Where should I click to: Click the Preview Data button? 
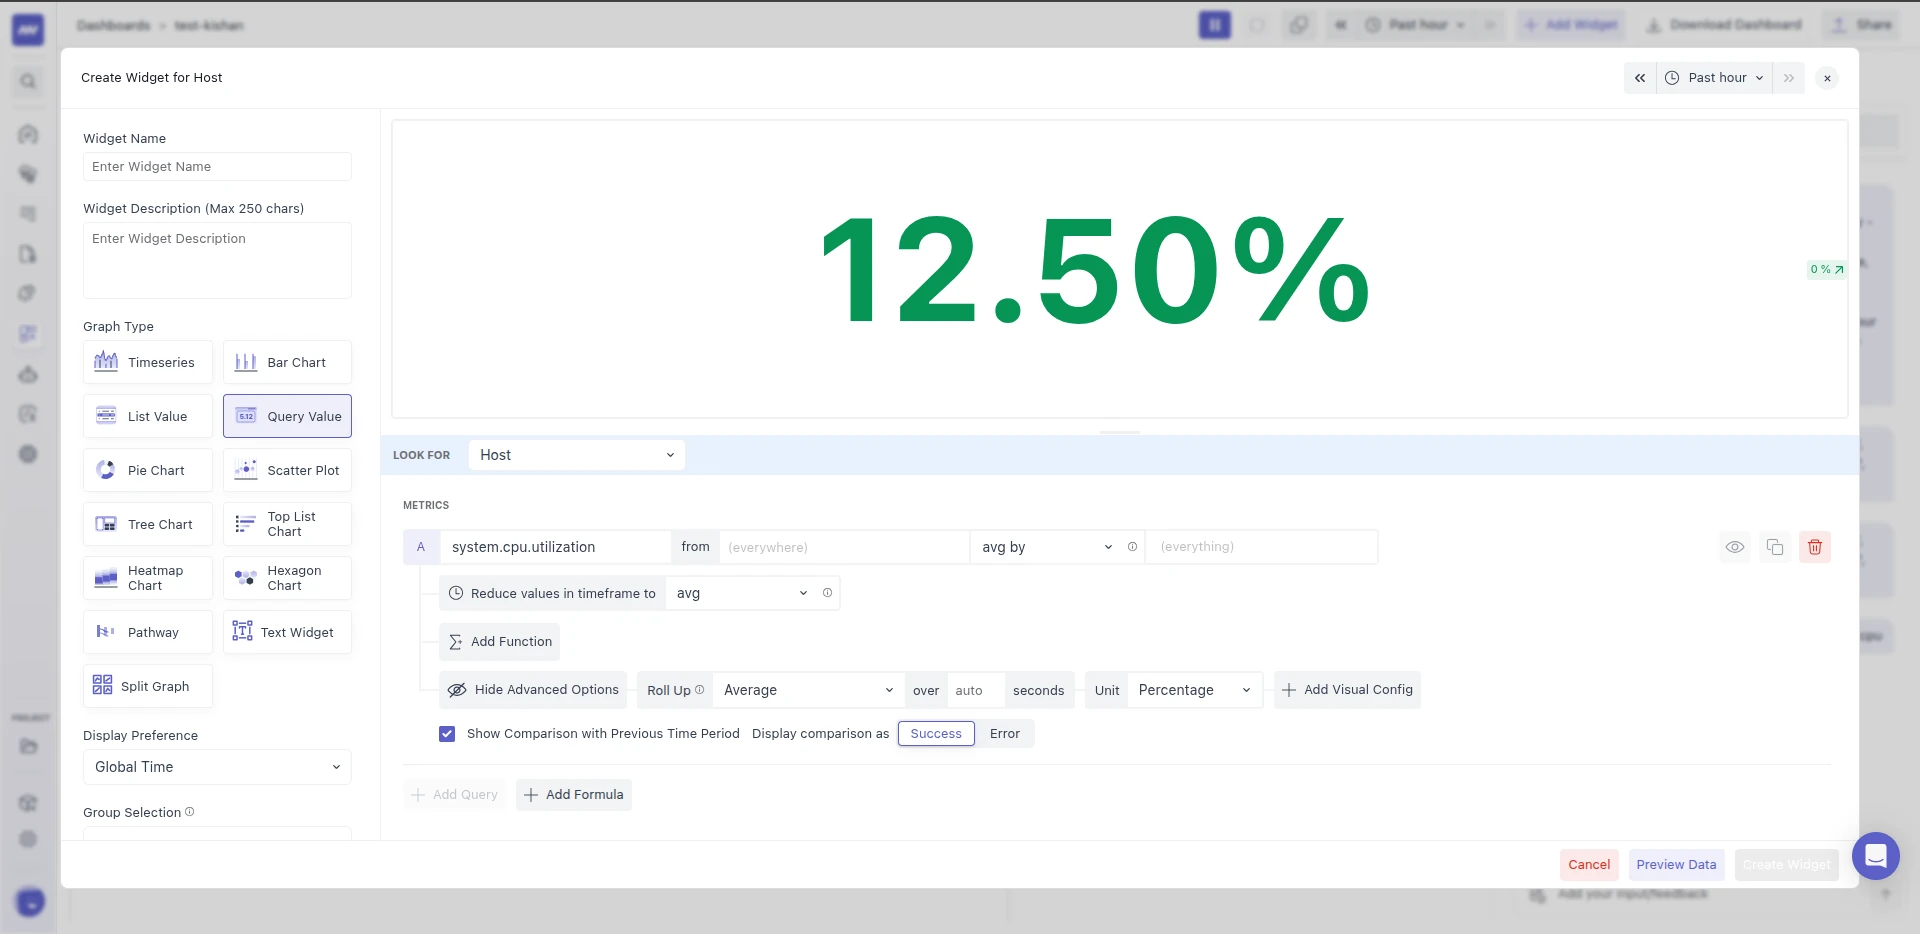click(1676, 865)
